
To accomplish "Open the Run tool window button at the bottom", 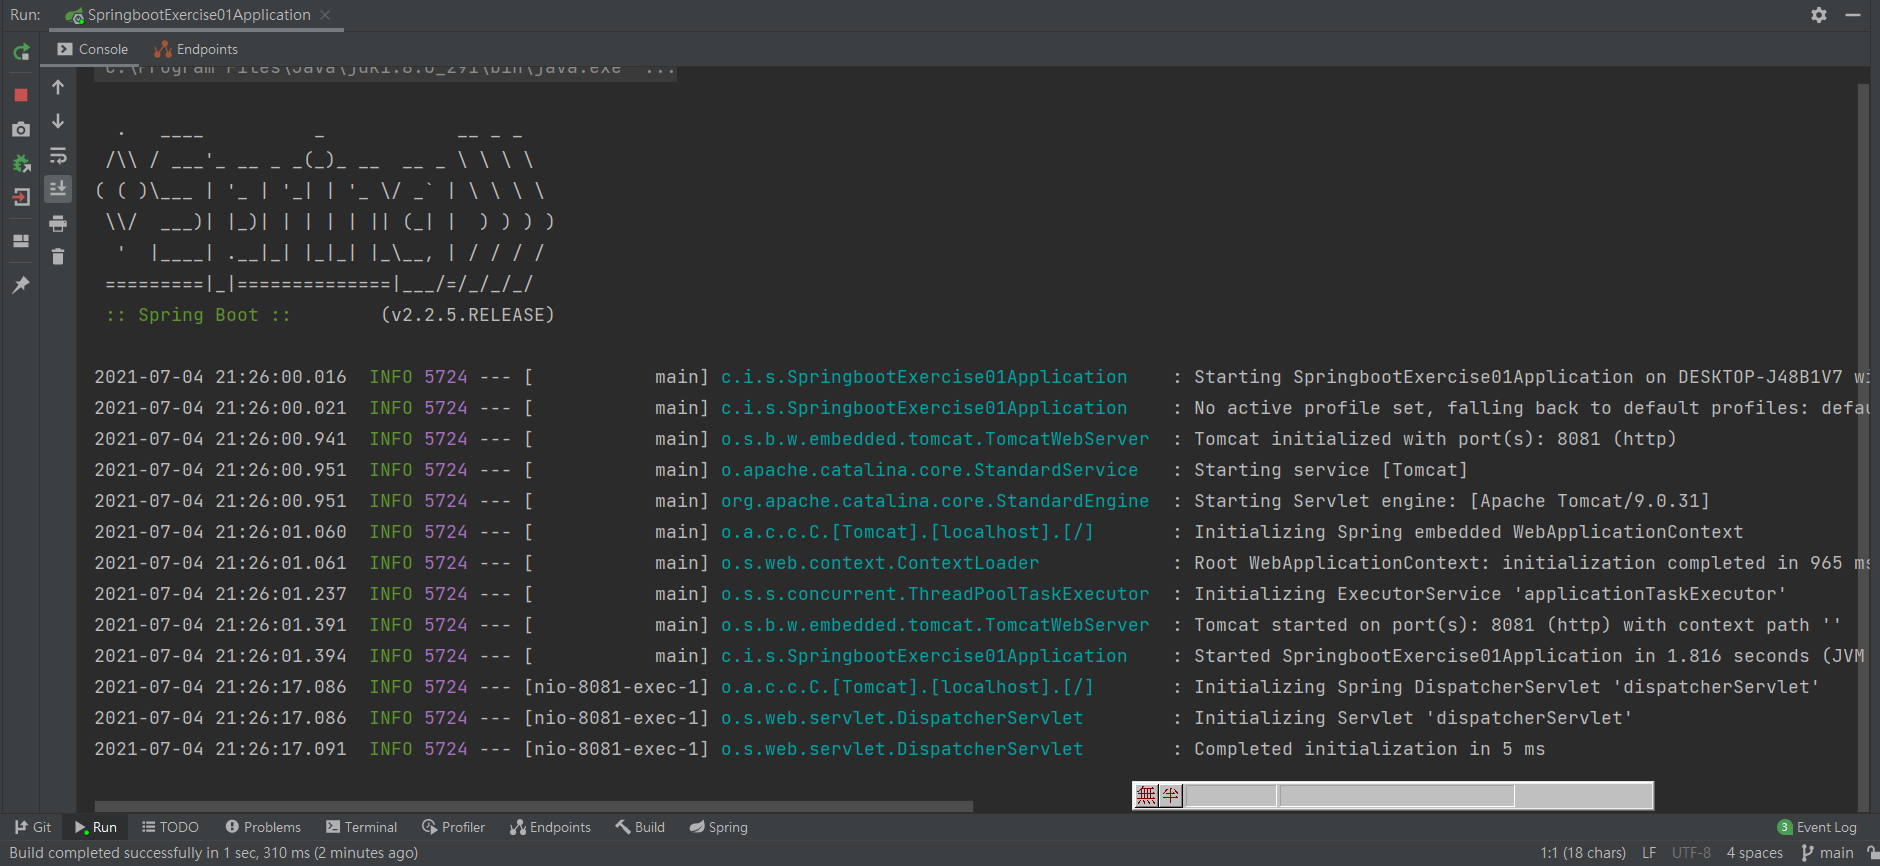I will point(95,827).
